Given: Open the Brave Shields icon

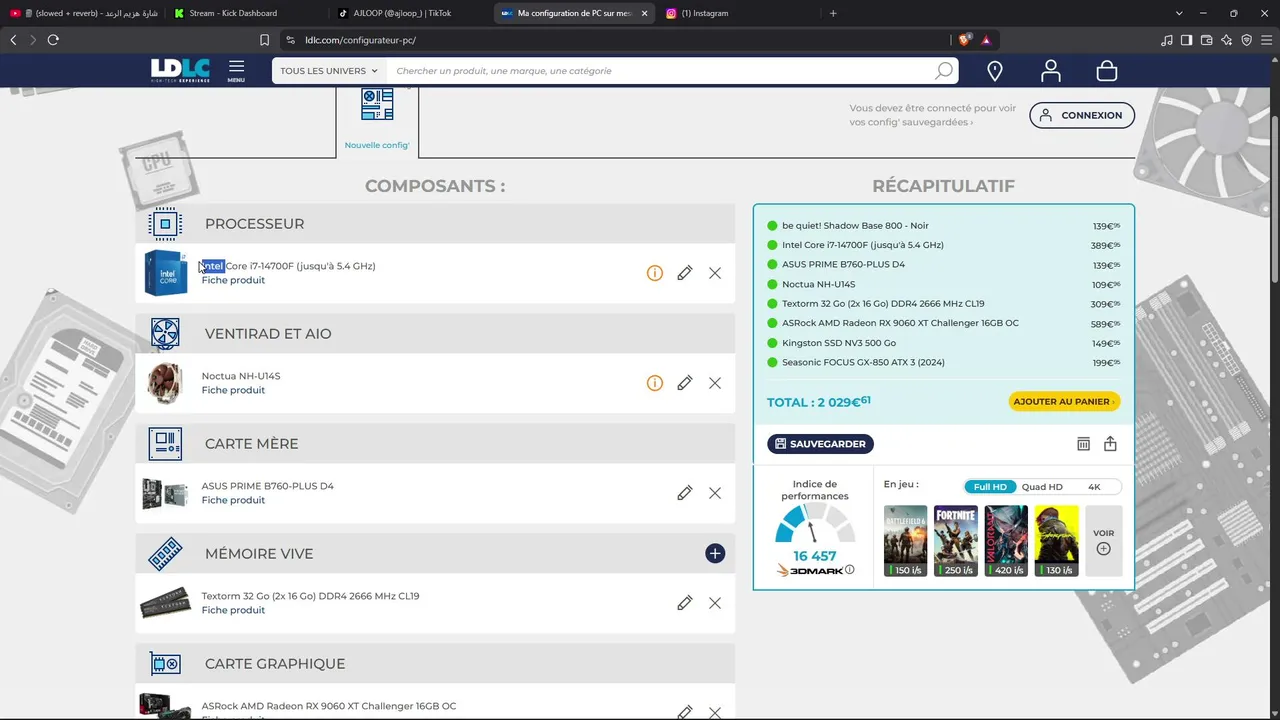Looking at the screenshot, I should (x=965, y=40).
